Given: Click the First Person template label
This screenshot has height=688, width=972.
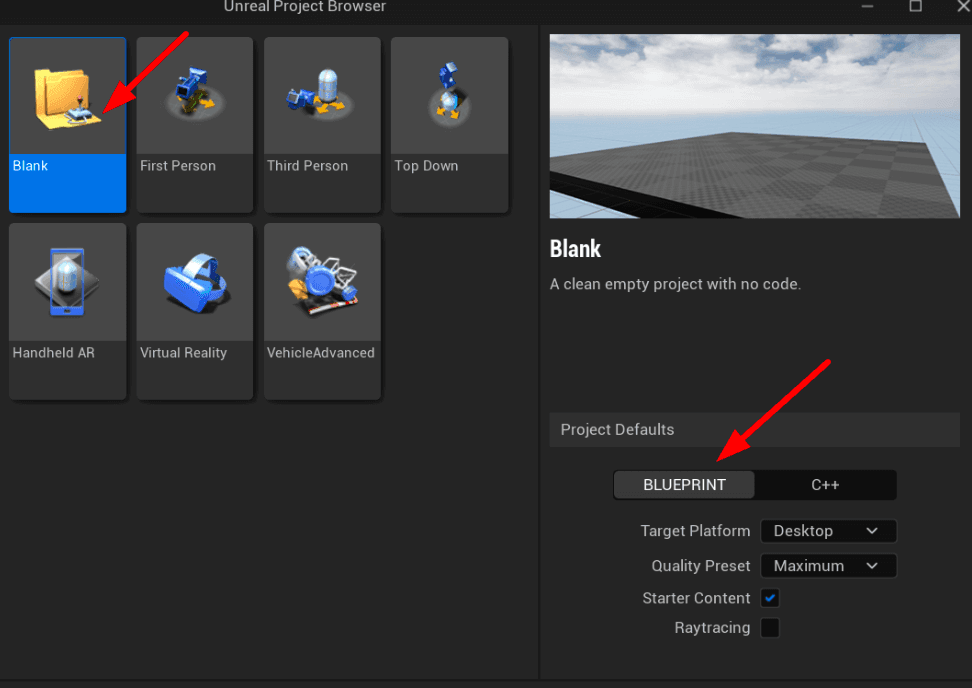Looking at the screenshot, I should pyautogui.click(x=178, y=166).
